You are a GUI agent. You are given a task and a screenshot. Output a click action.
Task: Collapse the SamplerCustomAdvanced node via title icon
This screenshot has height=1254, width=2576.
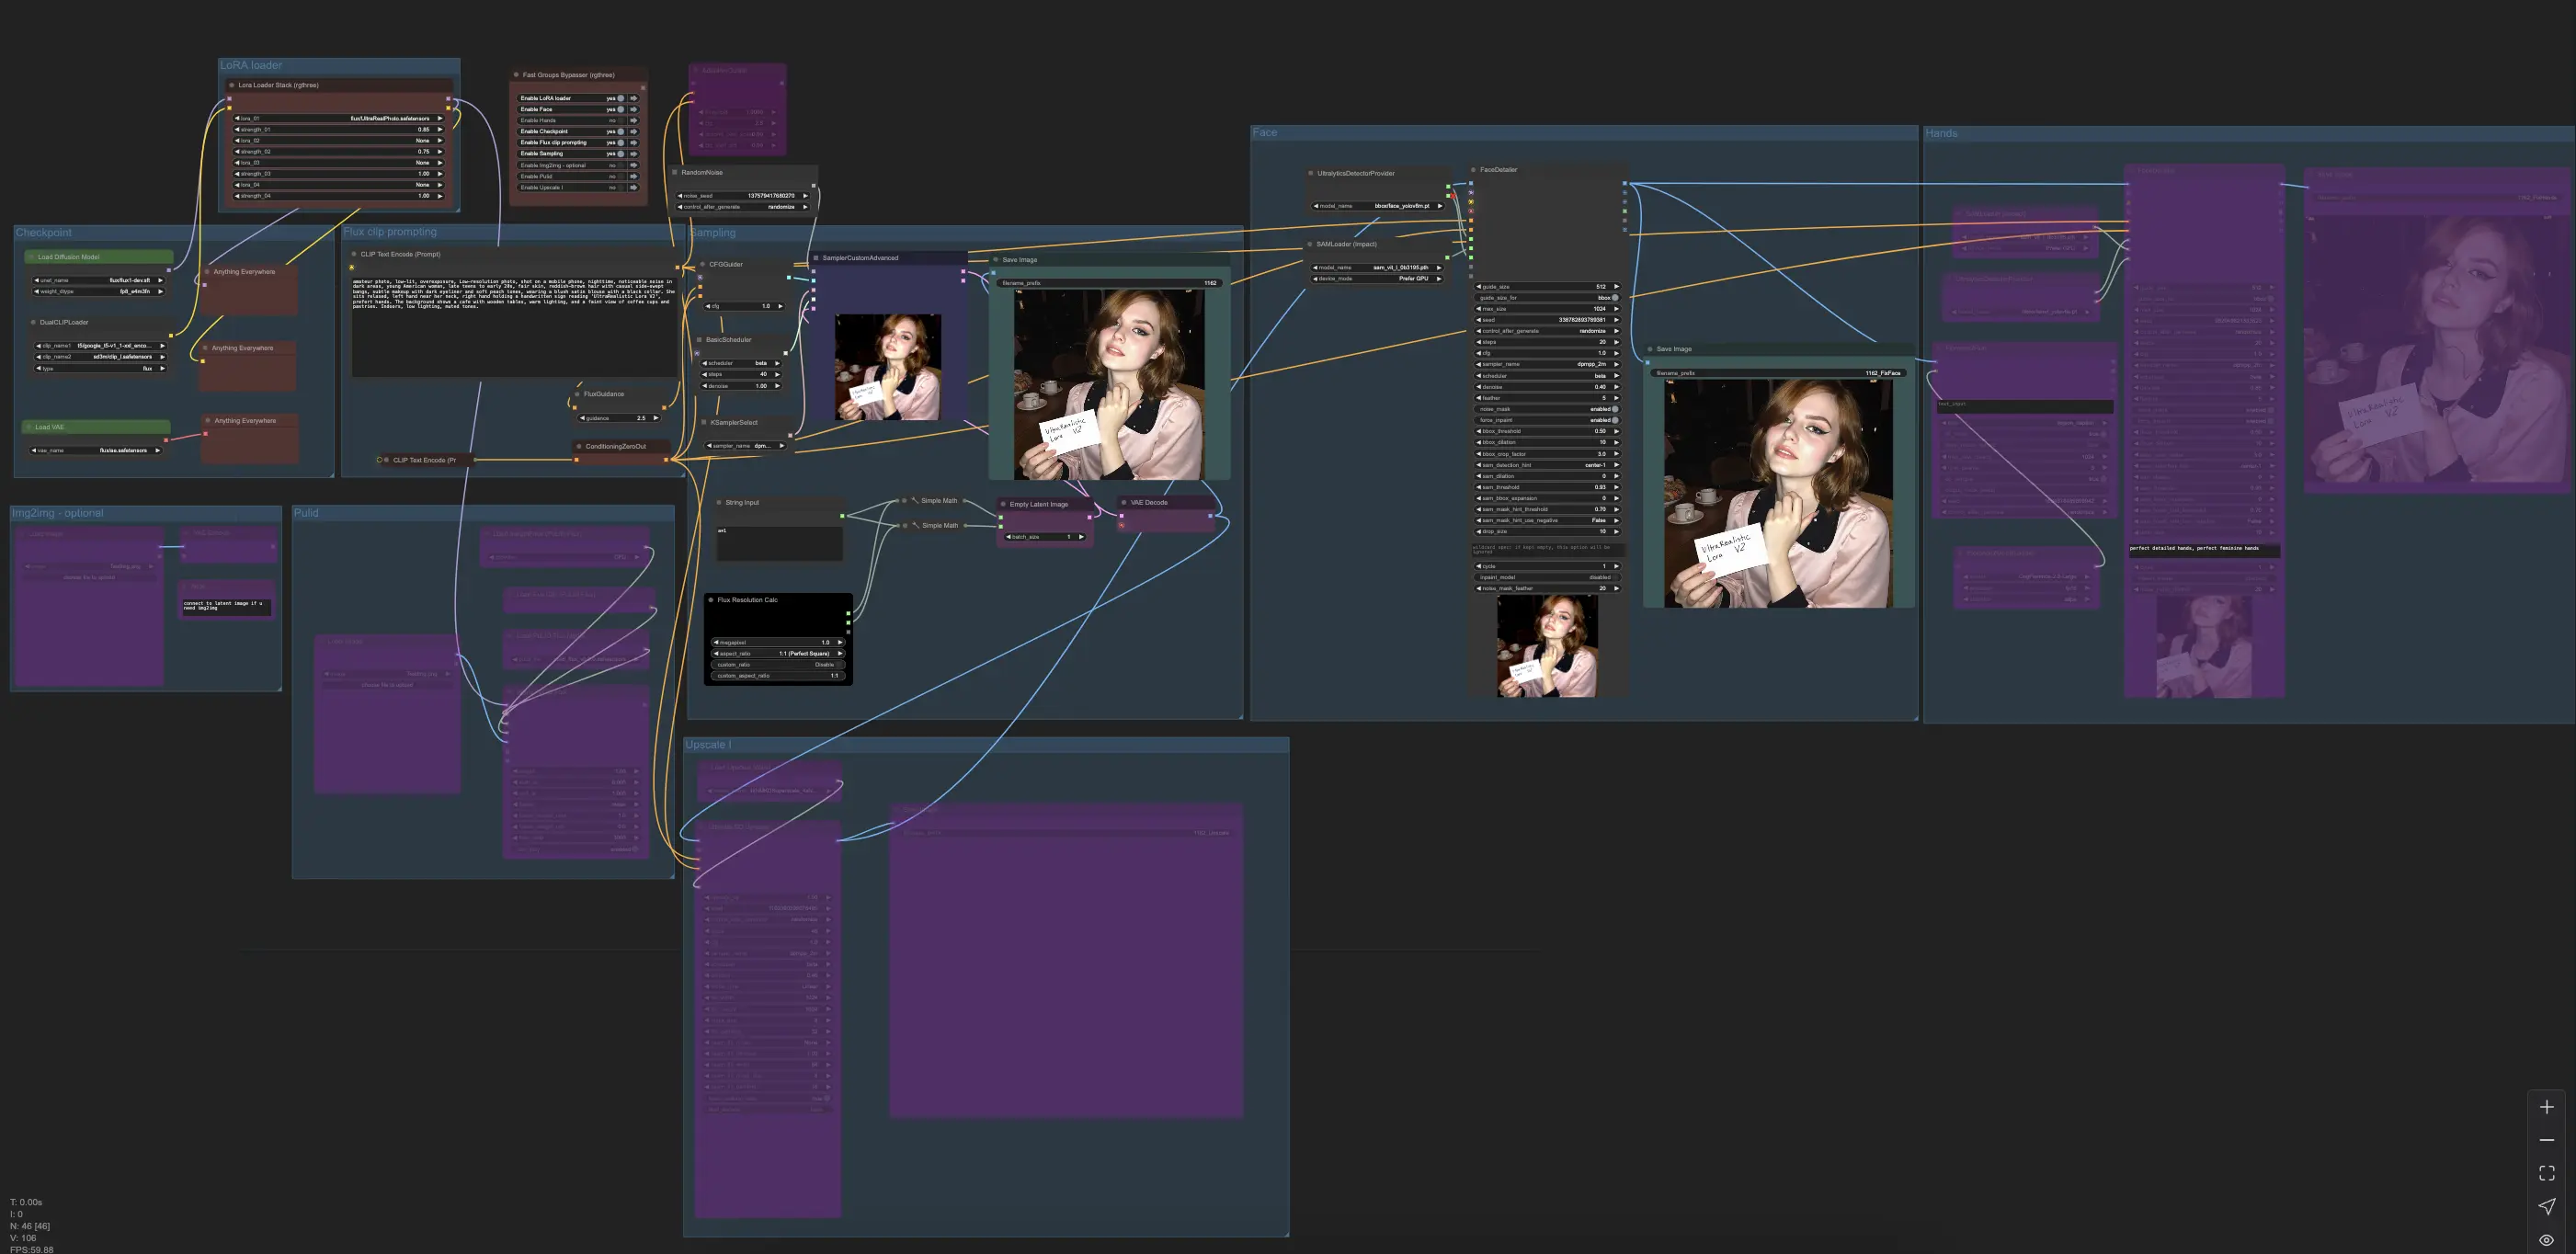coord(816,258)
